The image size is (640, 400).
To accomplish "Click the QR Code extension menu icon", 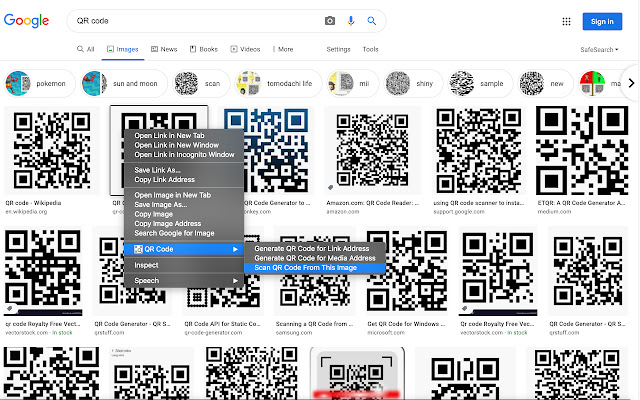I will 138,249.
